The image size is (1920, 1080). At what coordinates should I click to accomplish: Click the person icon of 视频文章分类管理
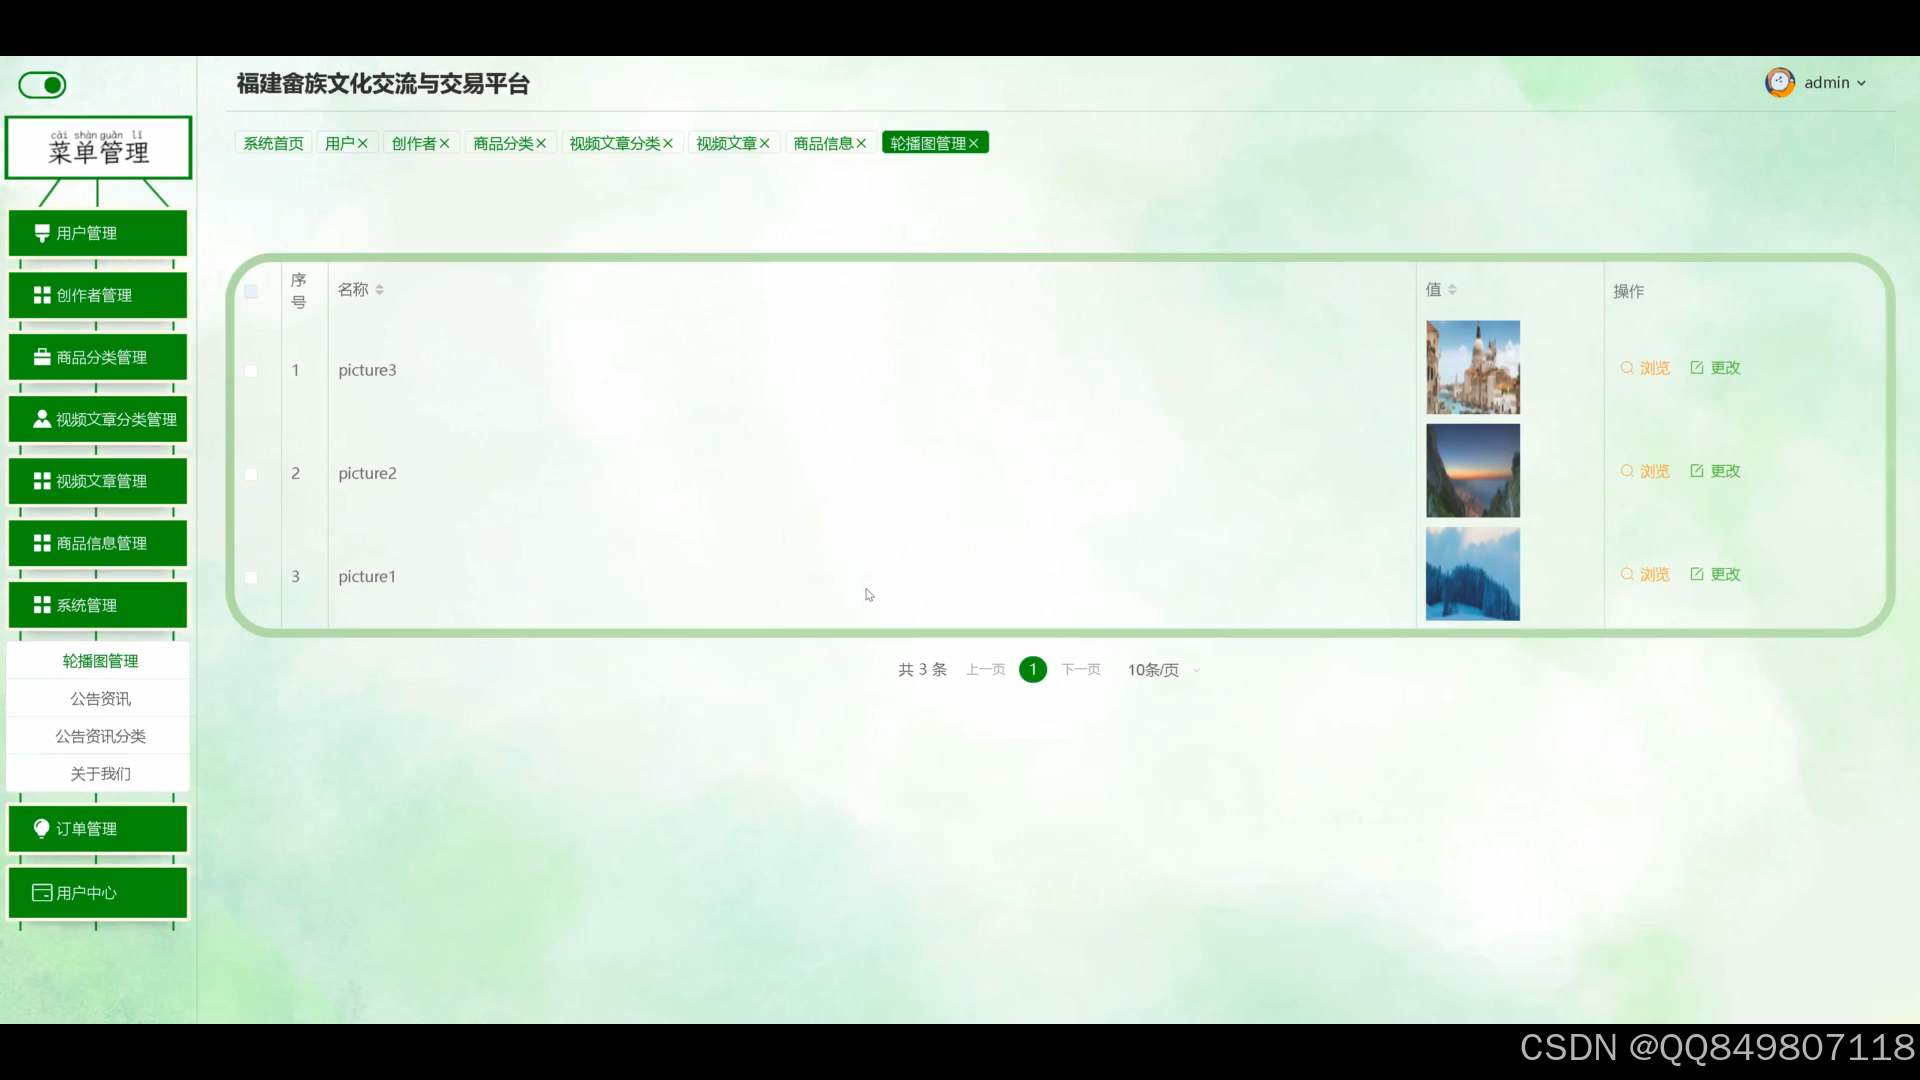pos(41,419)
